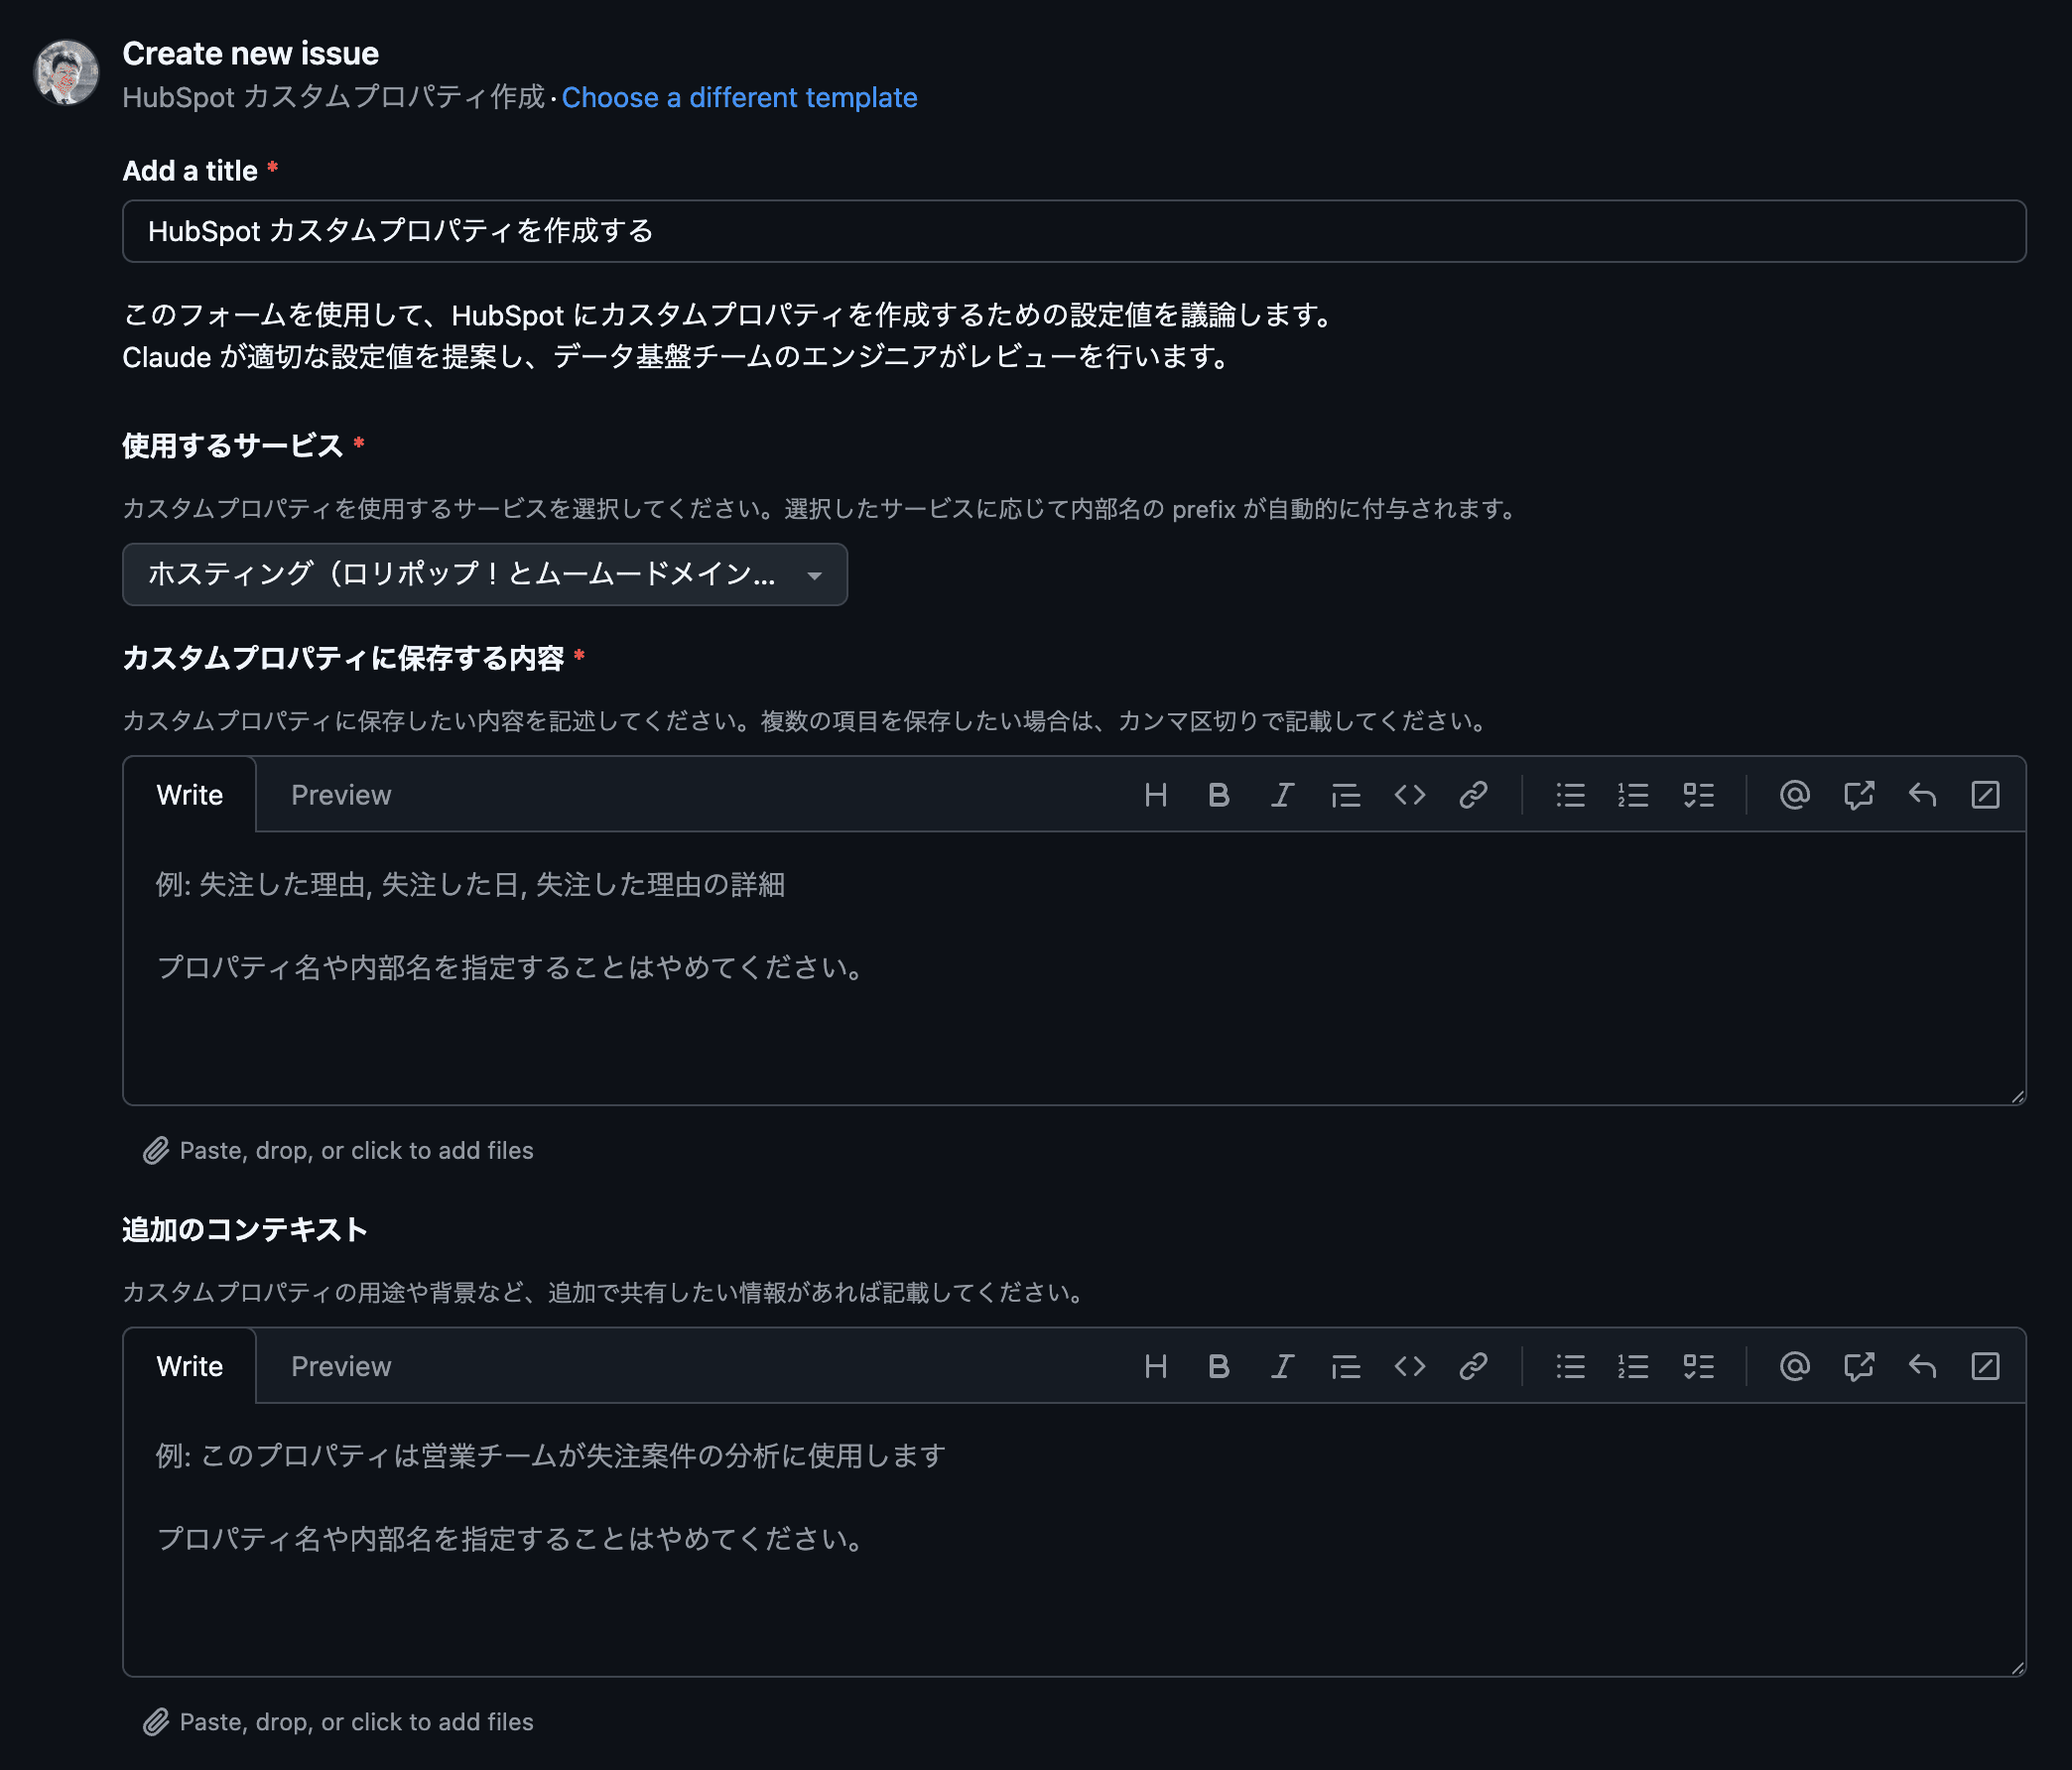
Task: Open fullscreen mode for the first editor
Action: click(x=1987, y=795)
